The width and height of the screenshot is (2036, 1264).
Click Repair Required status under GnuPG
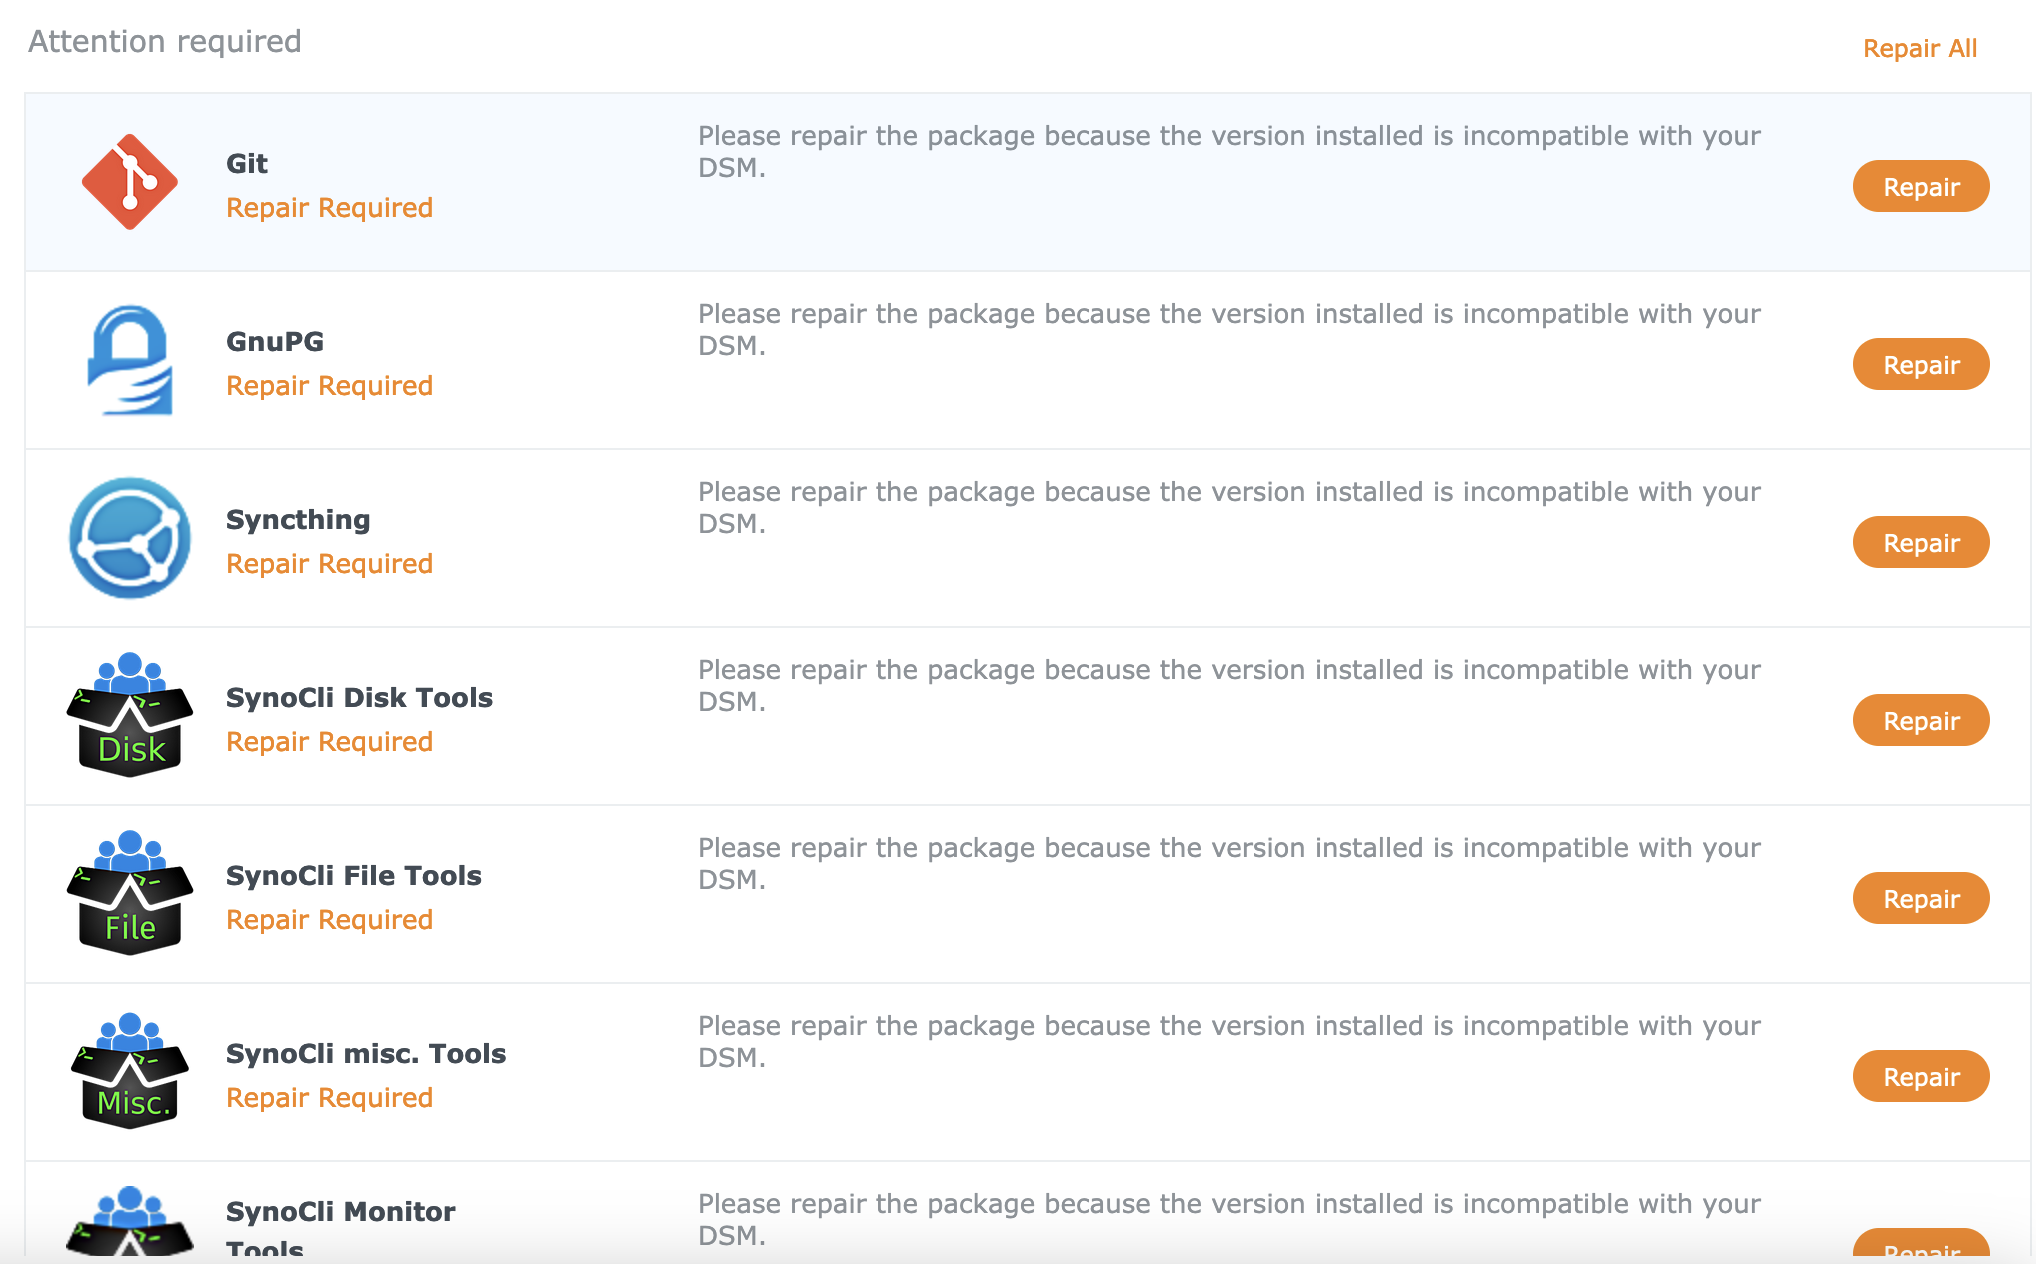click(329, 386)
